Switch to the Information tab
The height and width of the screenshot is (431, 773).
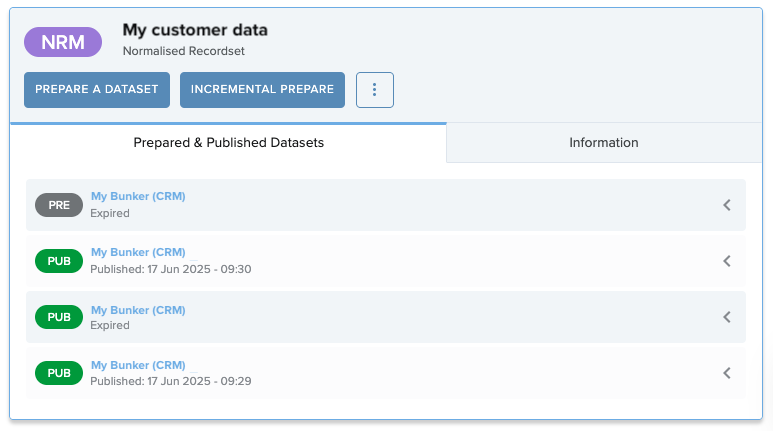coord(603,143)
